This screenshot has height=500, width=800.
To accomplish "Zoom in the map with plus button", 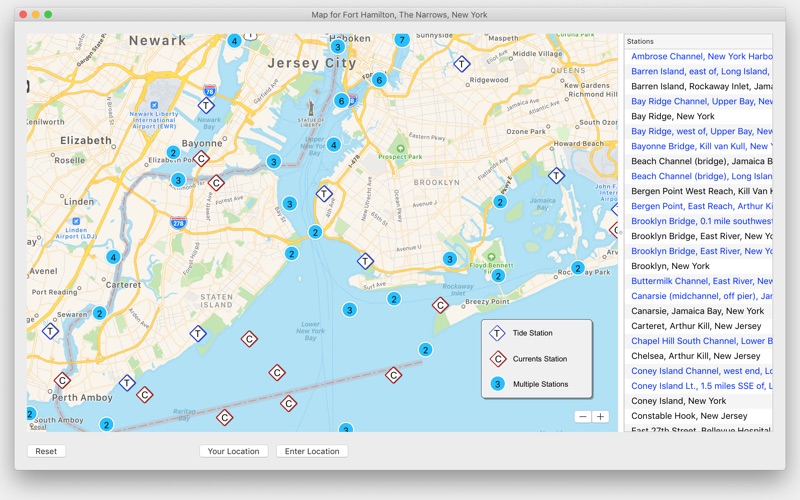I will click(x=601, y=417).
